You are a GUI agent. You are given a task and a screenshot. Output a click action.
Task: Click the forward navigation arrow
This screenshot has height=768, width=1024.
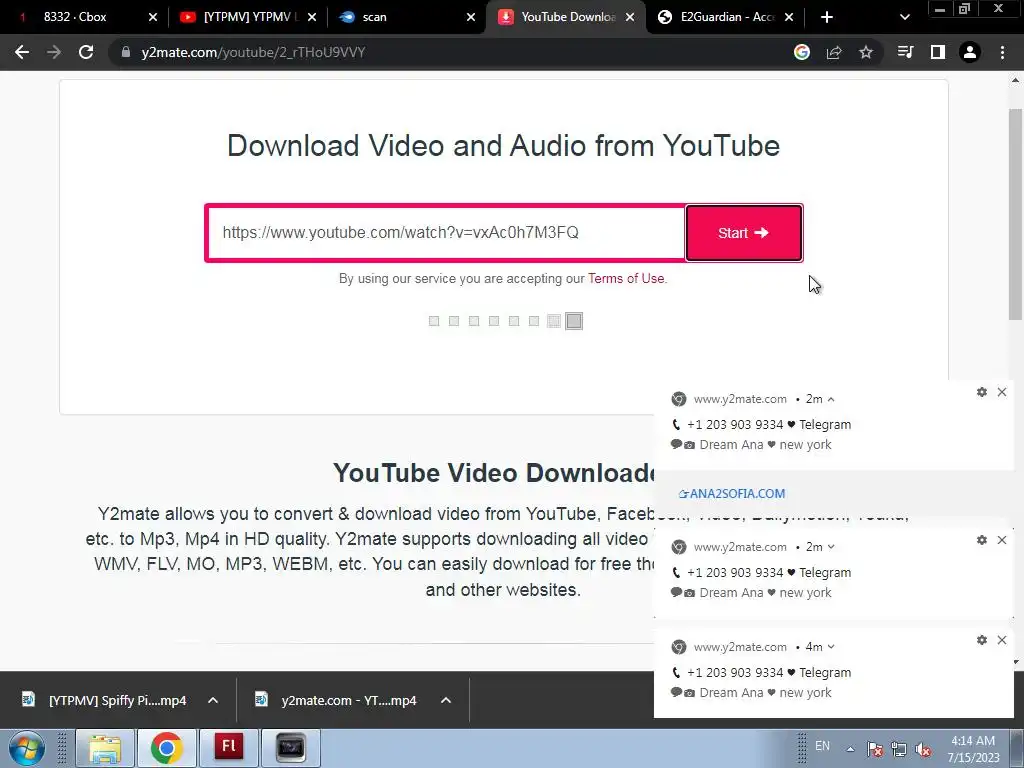[54, 52]
